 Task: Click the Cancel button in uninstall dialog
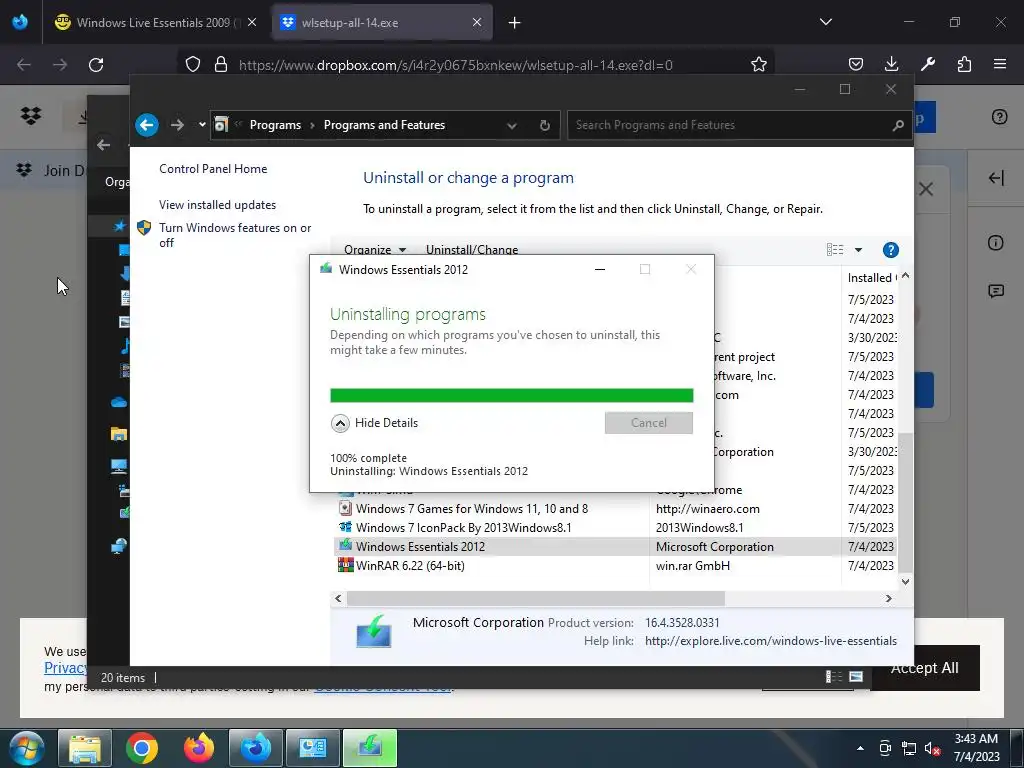click(648, 423)
